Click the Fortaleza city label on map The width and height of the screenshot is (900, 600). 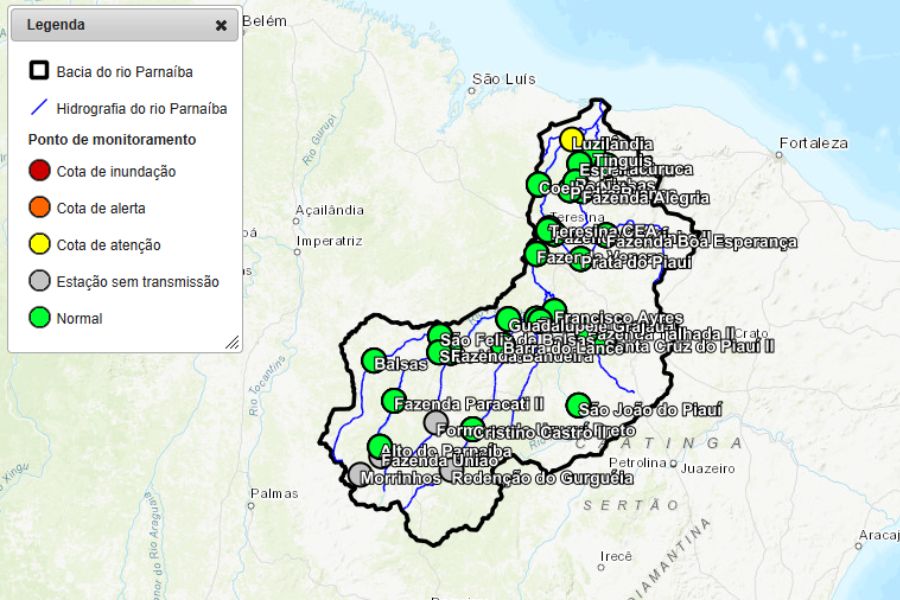[813, 143]
